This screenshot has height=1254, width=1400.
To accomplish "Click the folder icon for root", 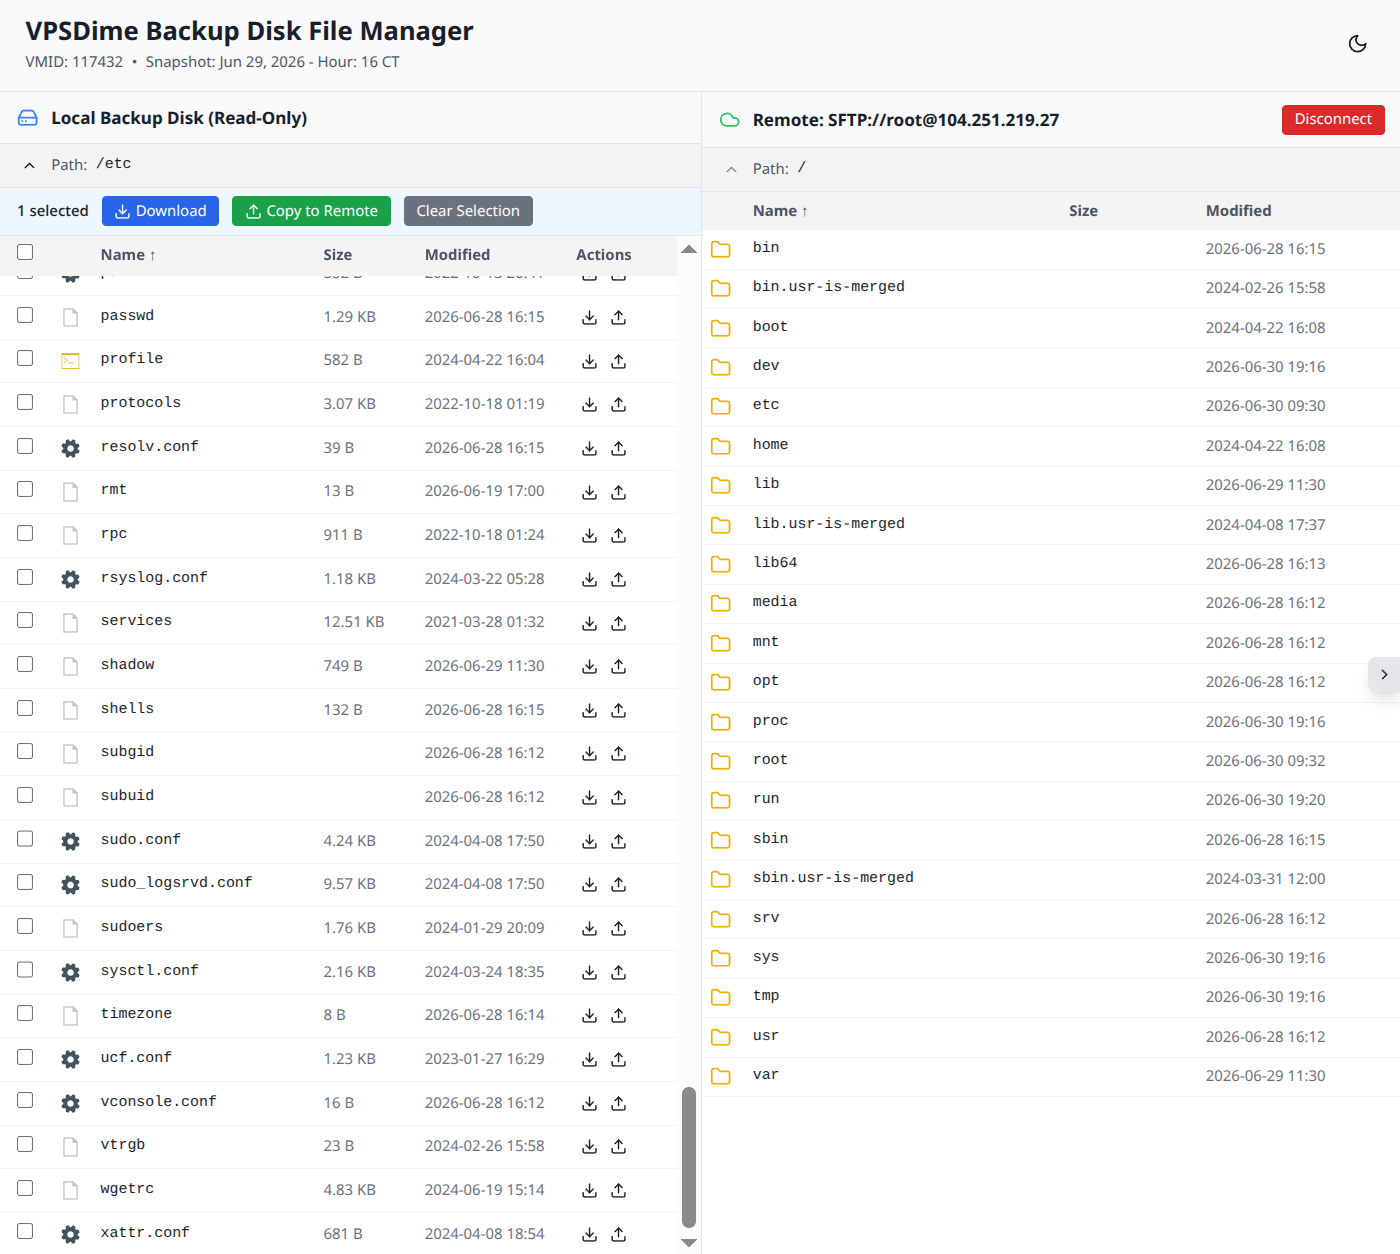I will 721,761.
